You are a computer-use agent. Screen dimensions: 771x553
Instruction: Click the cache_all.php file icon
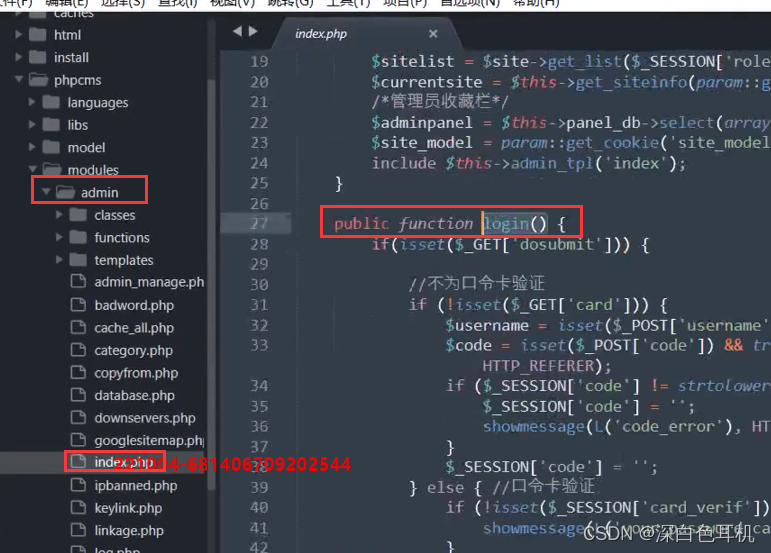click(x=78, y=328)
